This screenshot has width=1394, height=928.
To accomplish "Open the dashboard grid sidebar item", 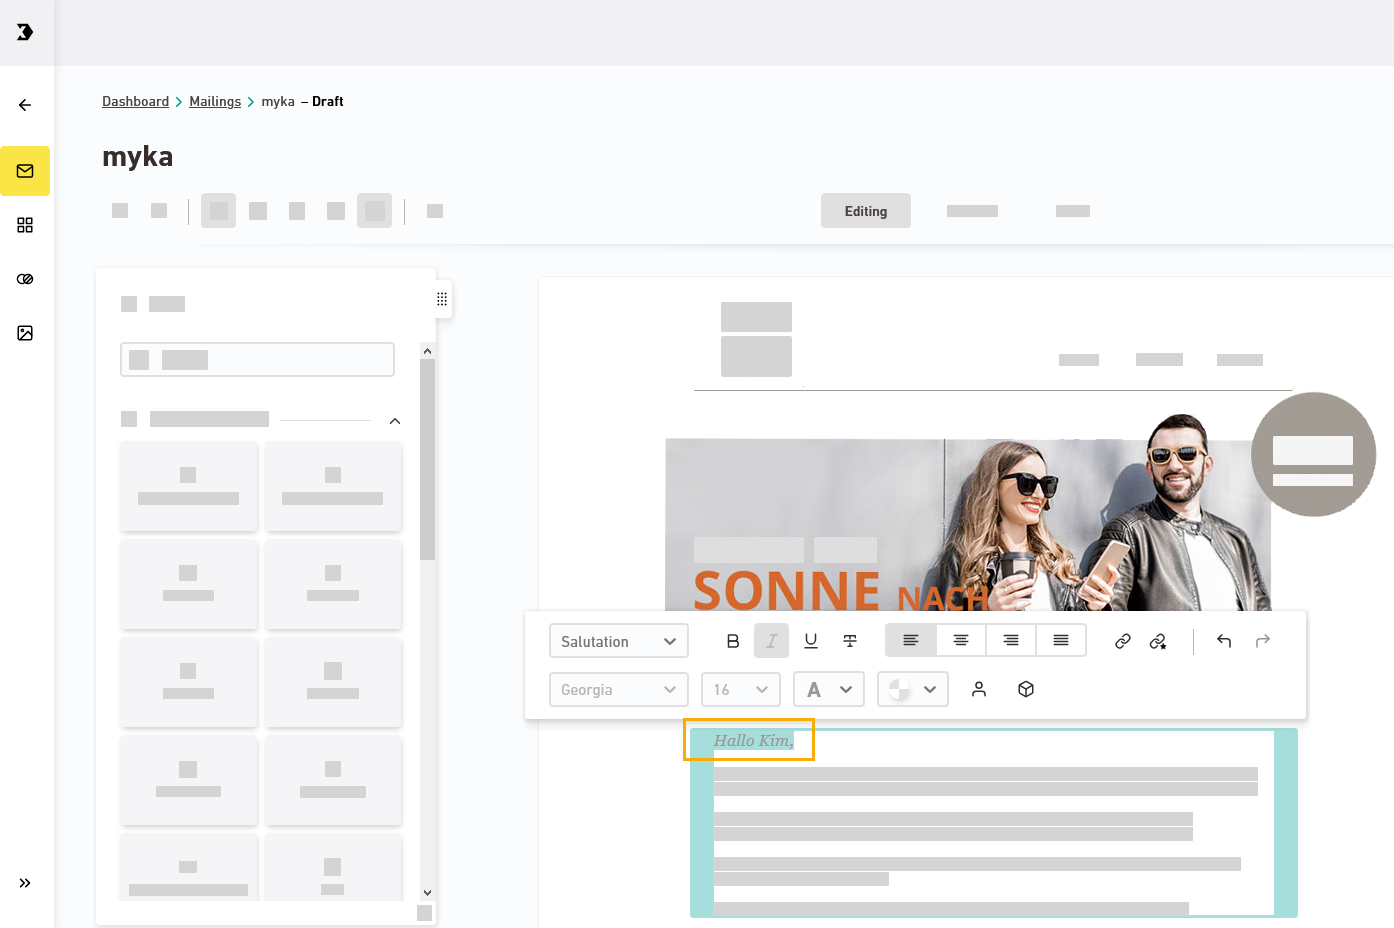I will 25,225.
